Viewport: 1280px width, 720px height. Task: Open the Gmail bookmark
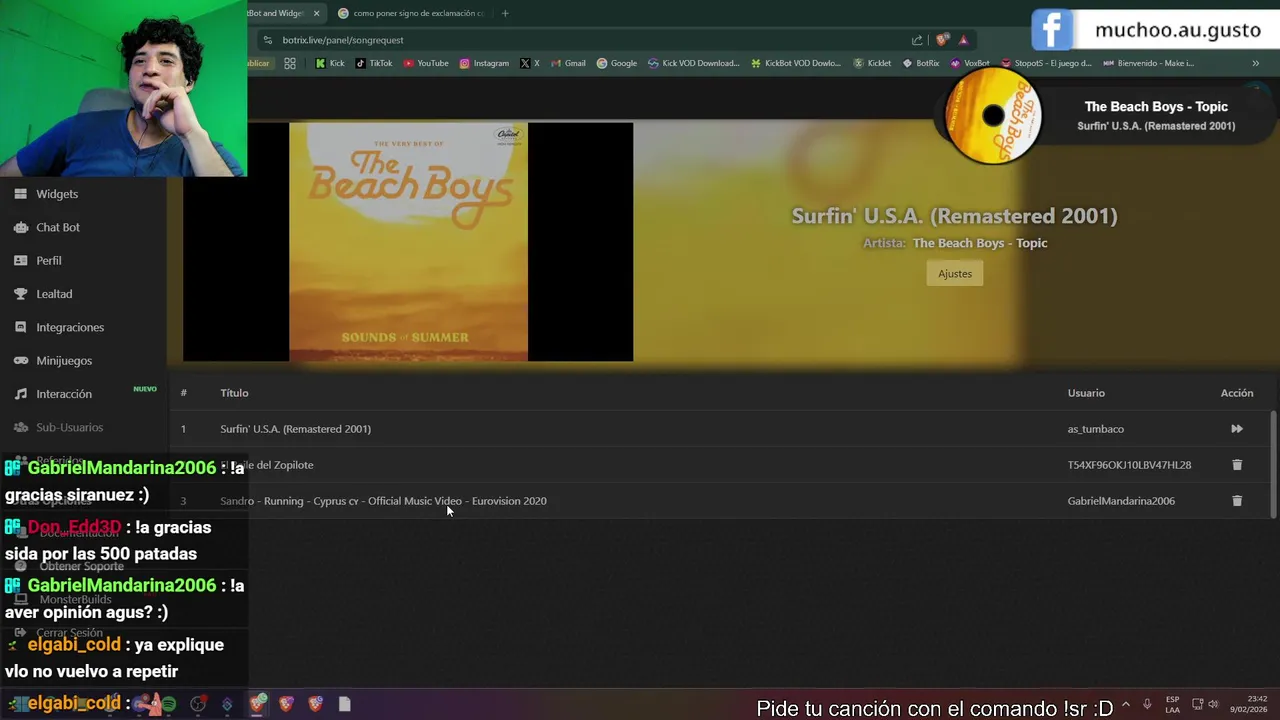(x=568, y=63)
